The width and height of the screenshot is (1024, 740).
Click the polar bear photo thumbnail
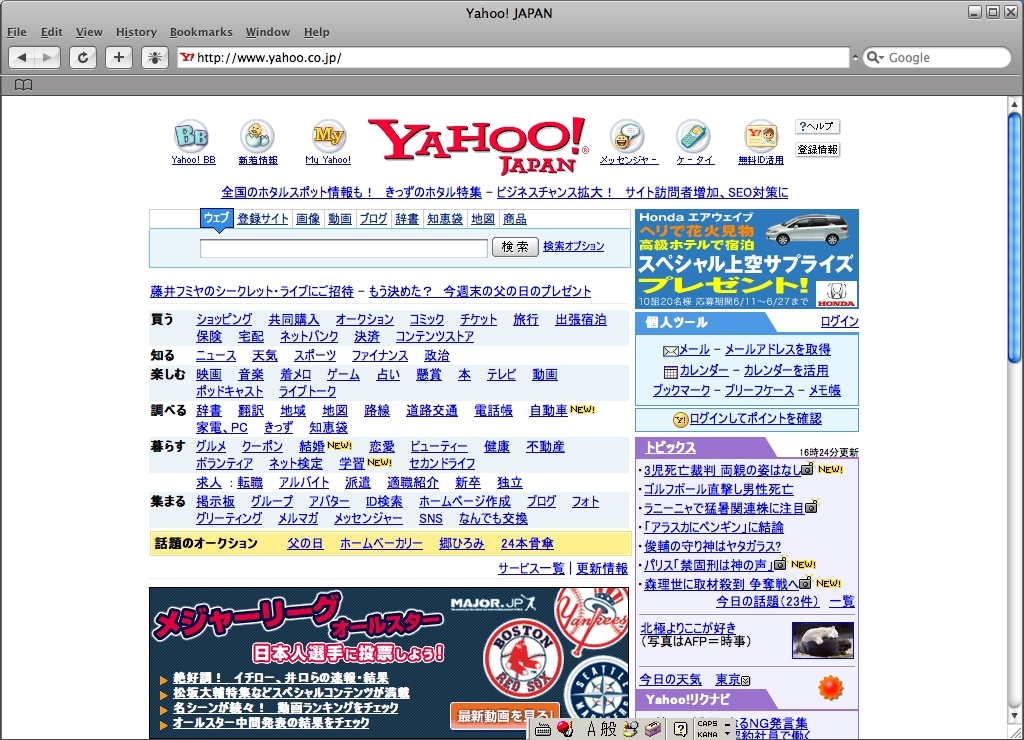pos(822,640)
